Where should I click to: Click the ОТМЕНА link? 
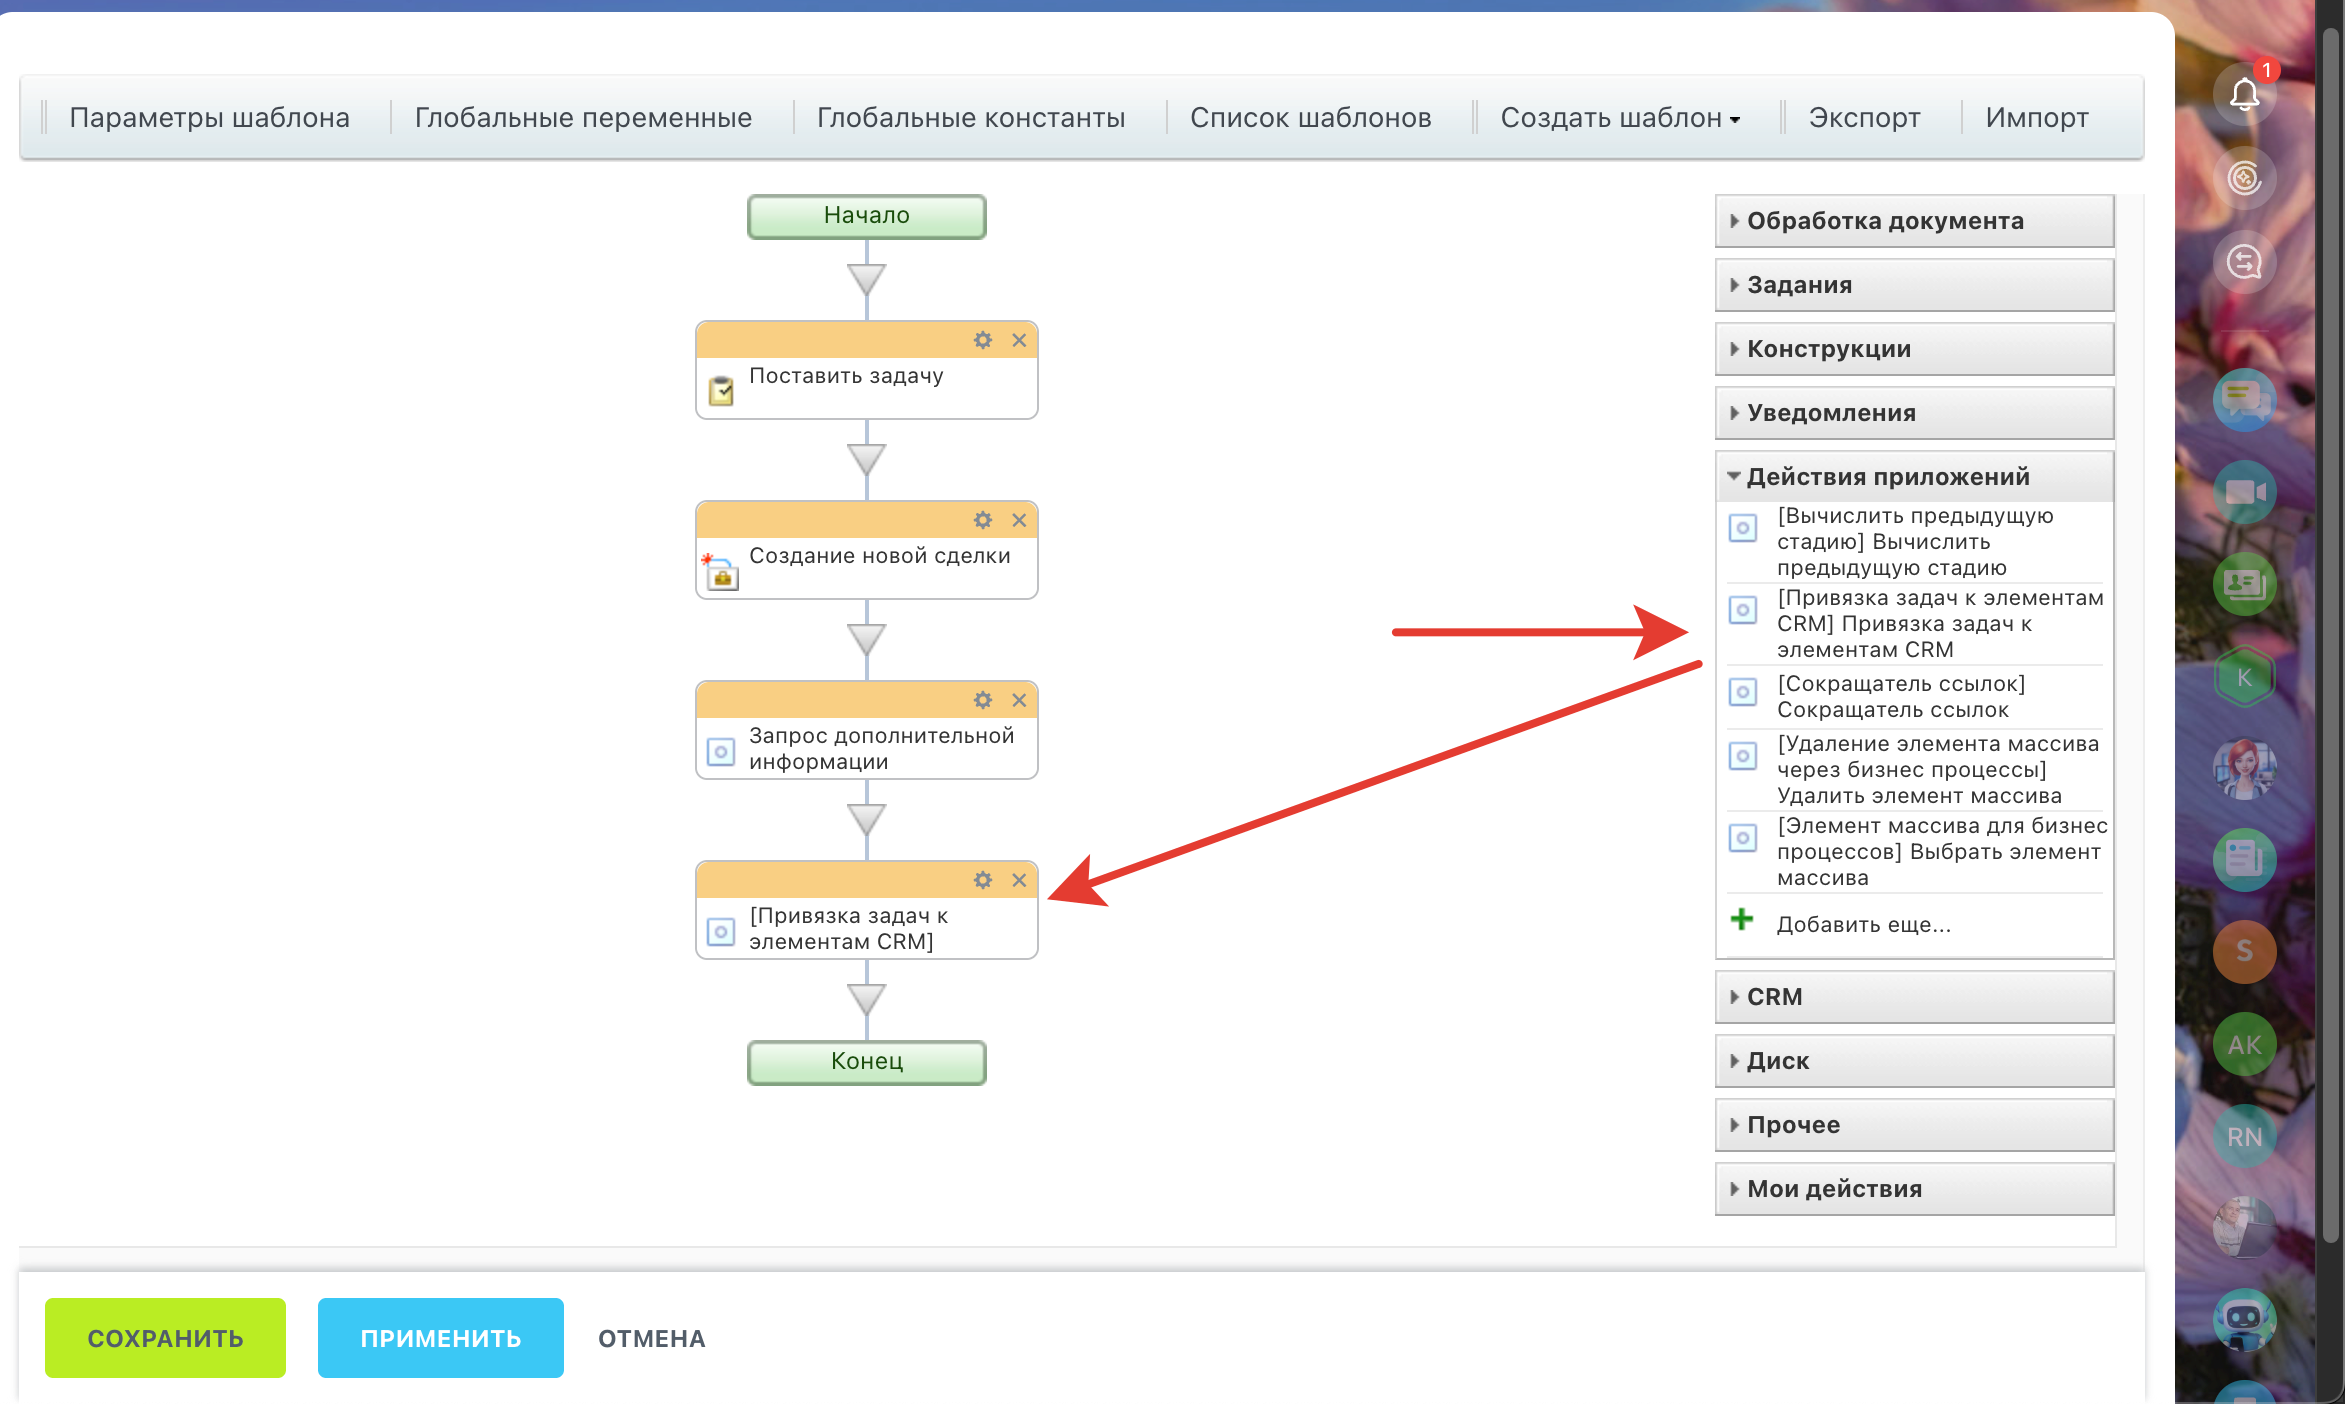652,1338
